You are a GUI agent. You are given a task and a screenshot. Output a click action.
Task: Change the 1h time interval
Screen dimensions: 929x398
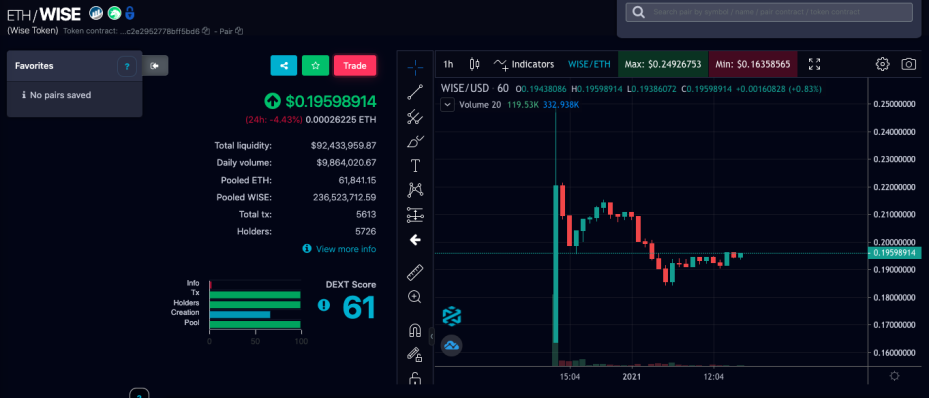[x=449, y=64]
